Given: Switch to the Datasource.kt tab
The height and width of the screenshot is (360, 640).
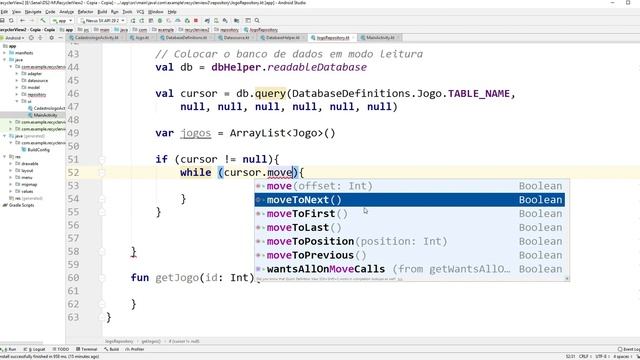Looking at the screenshot, I should click(236, 38).
